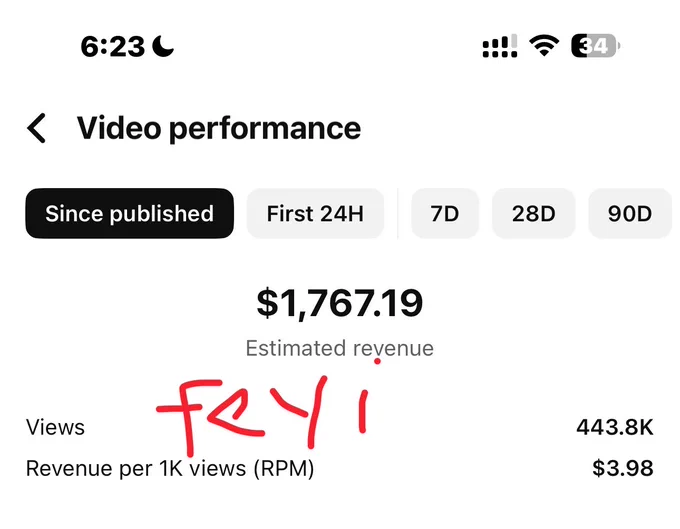Viewport: 680px width, 529px height.
Task: Tap the Estimated revenue label
Action: click(x=340, y=348)
